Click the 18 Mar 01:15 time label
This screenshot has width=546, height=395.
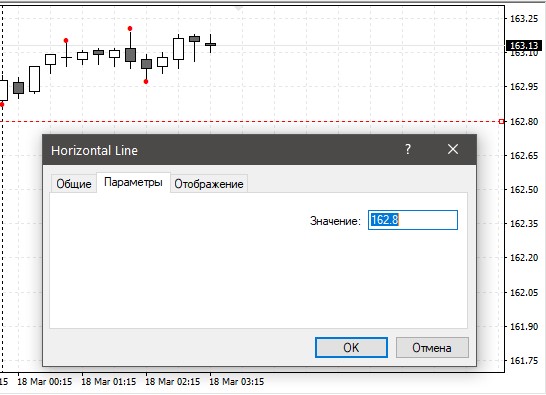tap(109, 382)
